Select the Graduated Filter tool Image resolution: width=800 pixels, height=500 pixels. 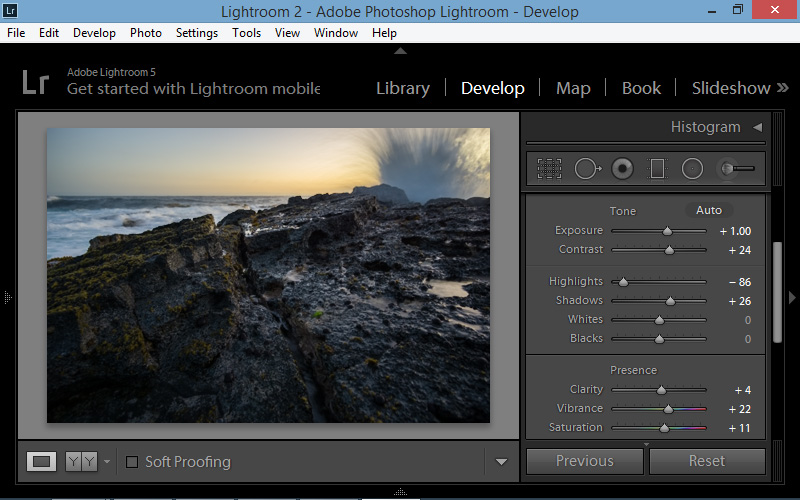pos(657,169)
